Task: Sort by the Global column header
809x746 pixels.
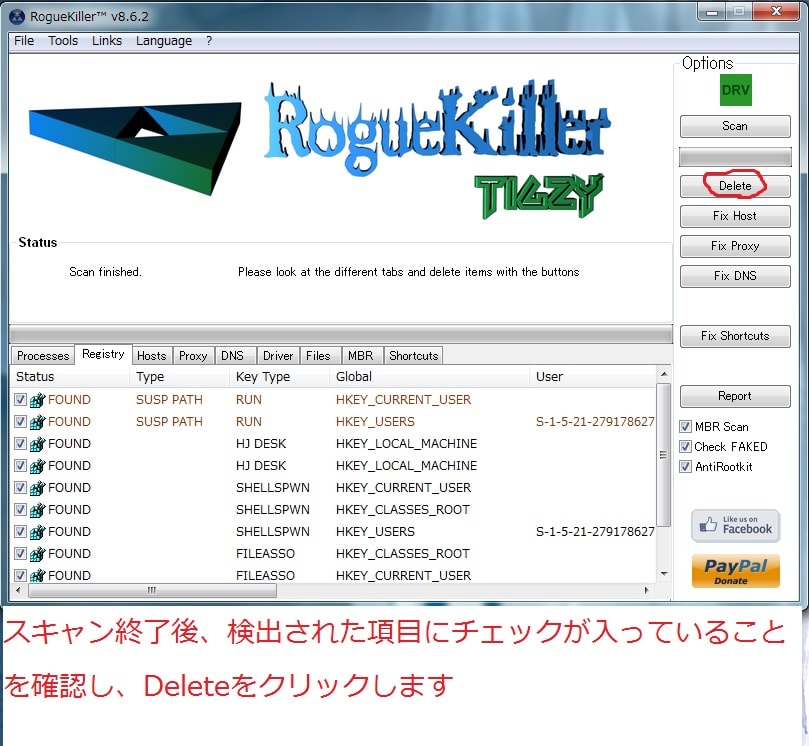Action: (x=429, y=377)
